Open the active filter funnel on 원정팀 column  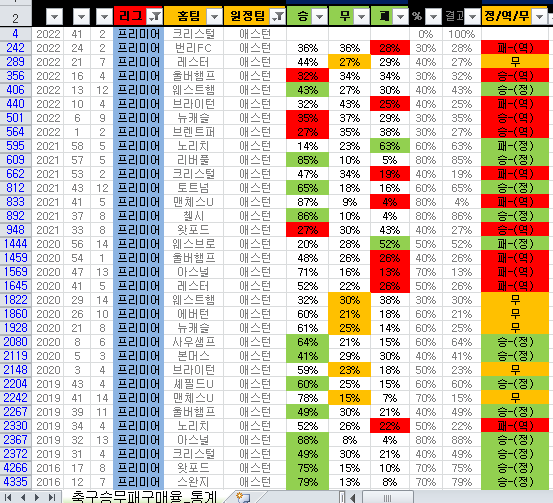(278, 16)
